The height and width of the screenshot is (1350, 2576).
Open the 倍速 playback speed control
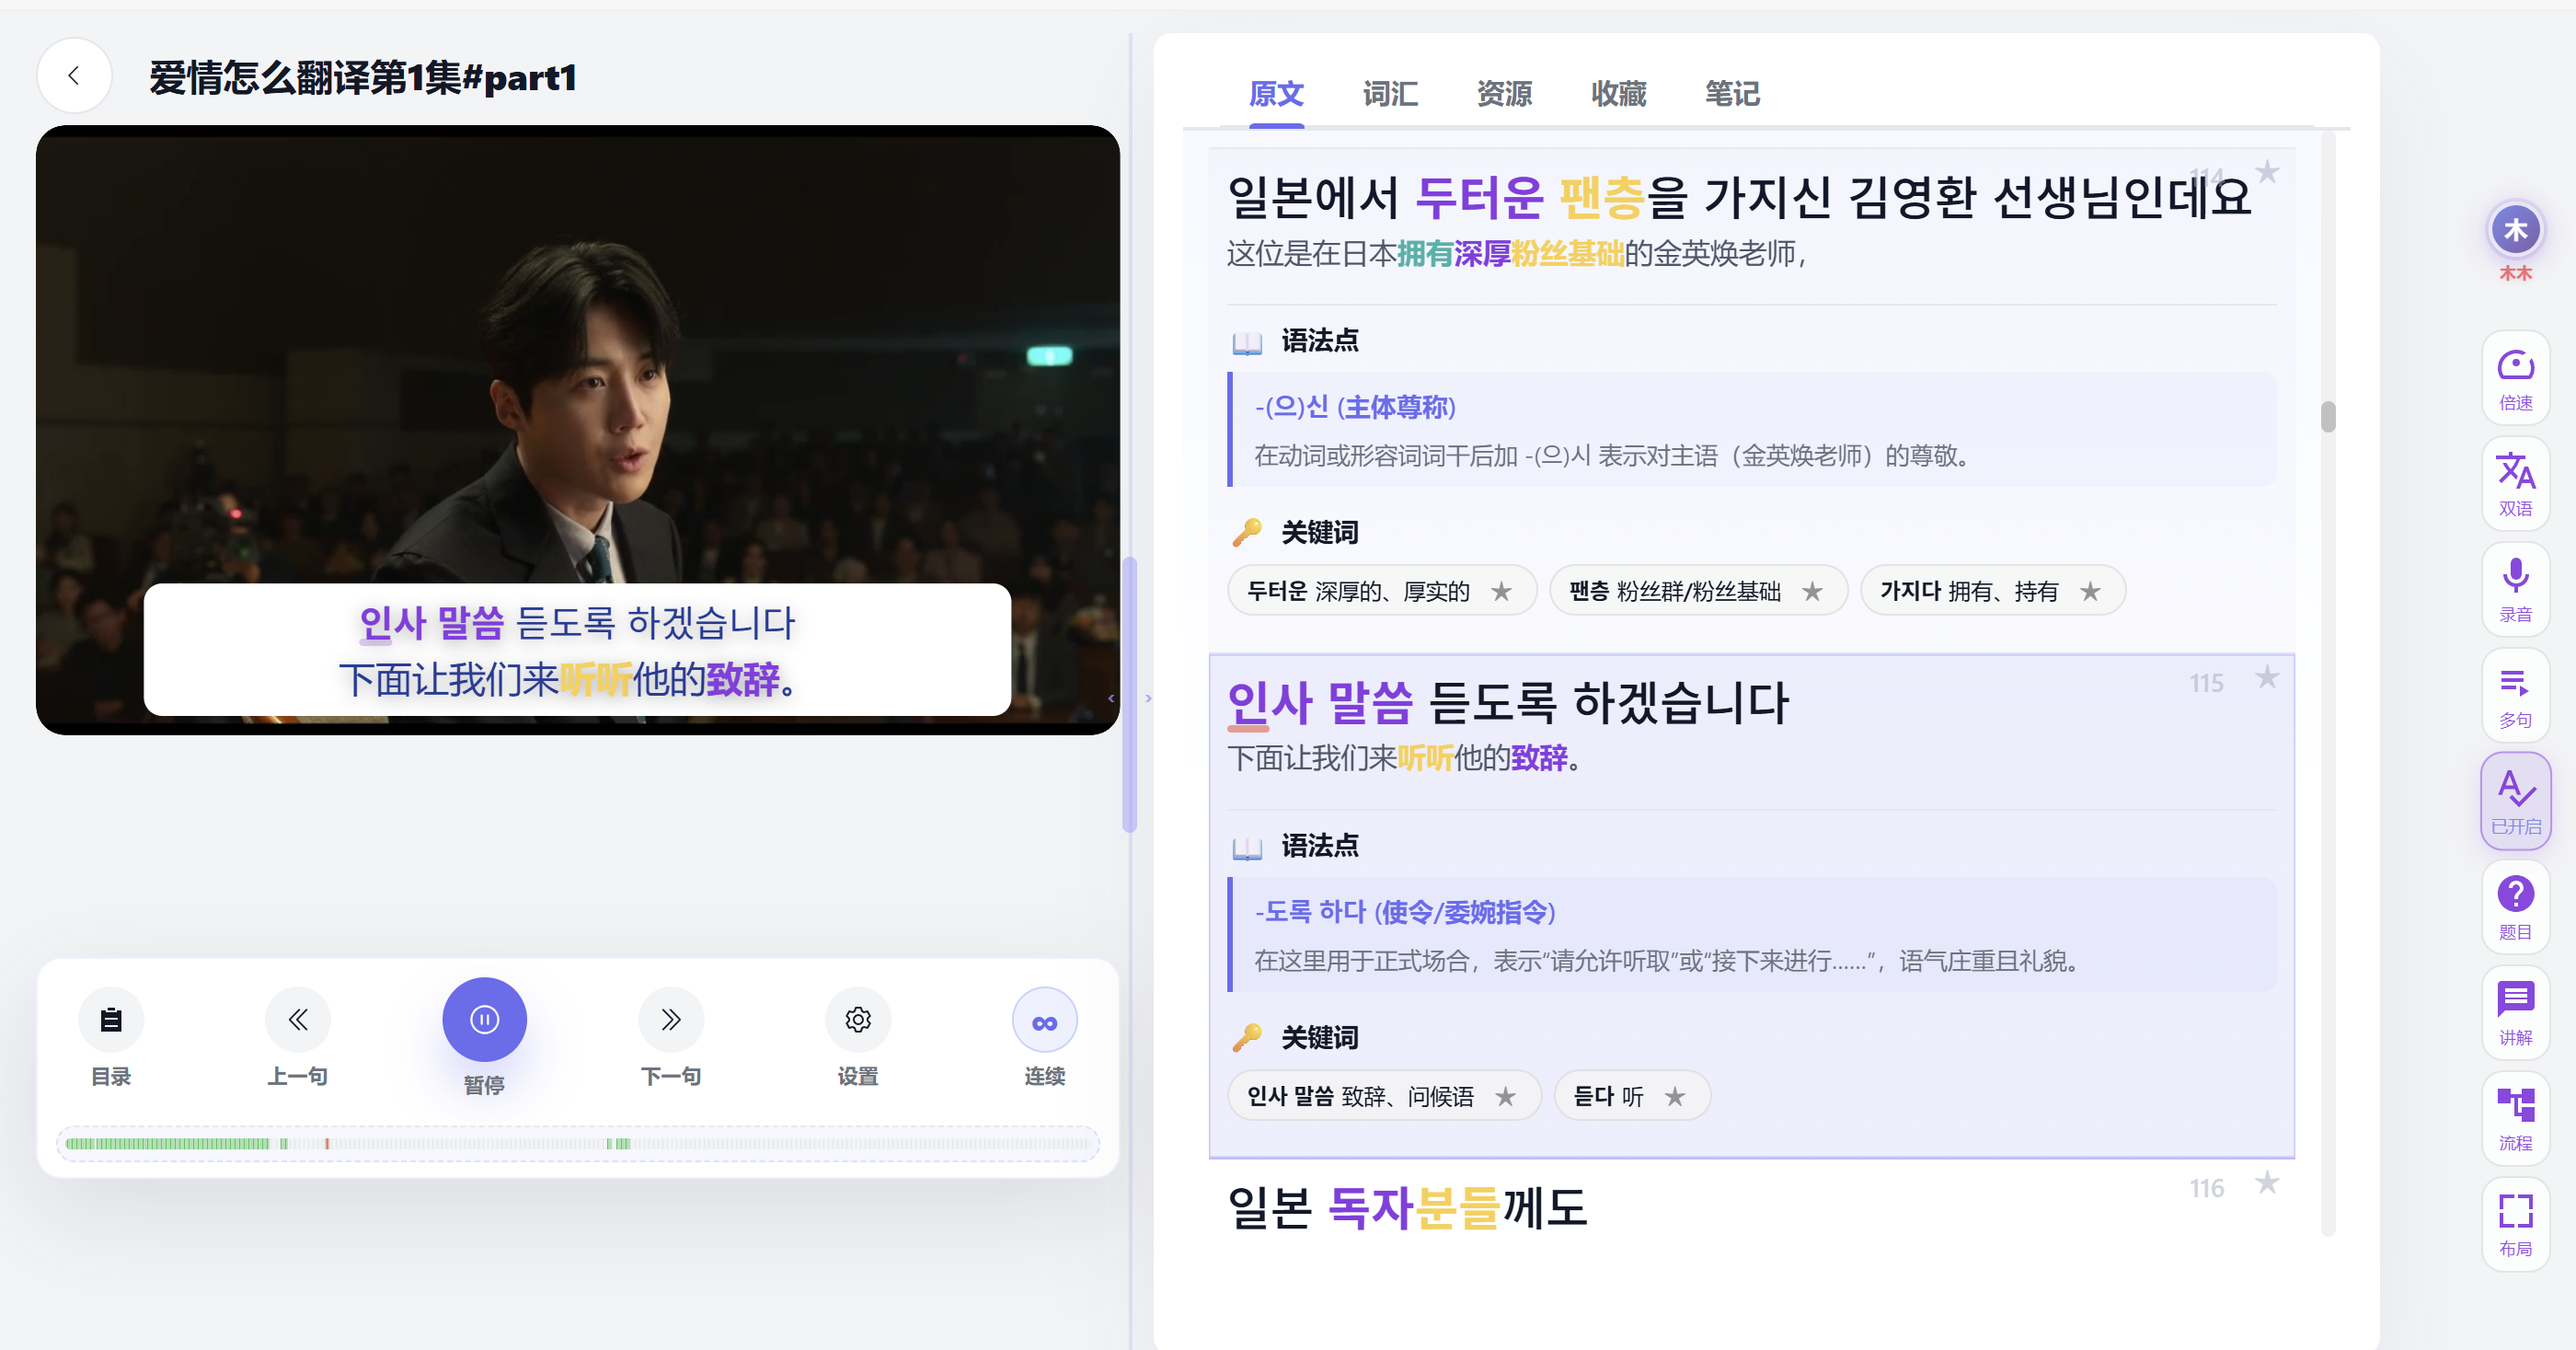point(2514,378)
